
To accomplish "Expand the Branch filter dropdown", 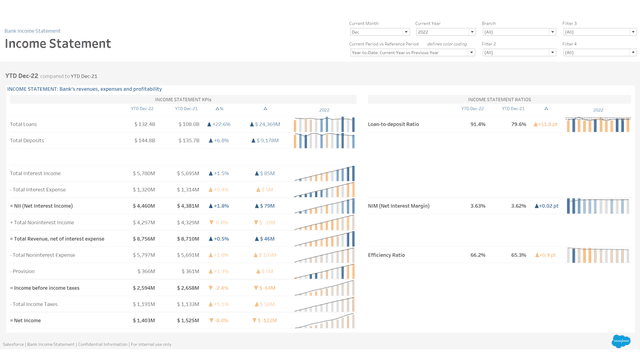I will pos(519,32).
